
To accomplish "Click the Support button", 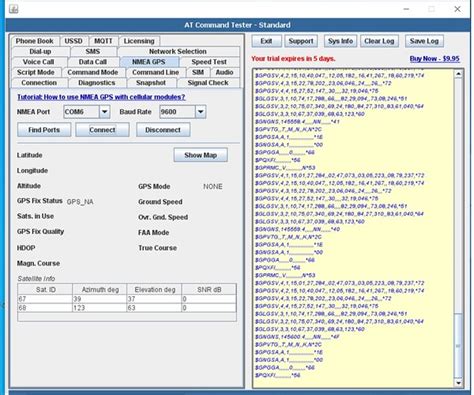I will tap(301, 41).
